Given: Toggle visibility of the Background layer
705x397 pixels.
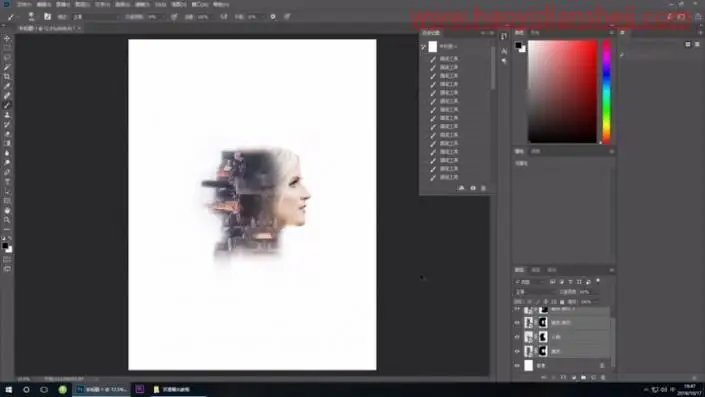Looking at the screenshot, I should point(517,366).
